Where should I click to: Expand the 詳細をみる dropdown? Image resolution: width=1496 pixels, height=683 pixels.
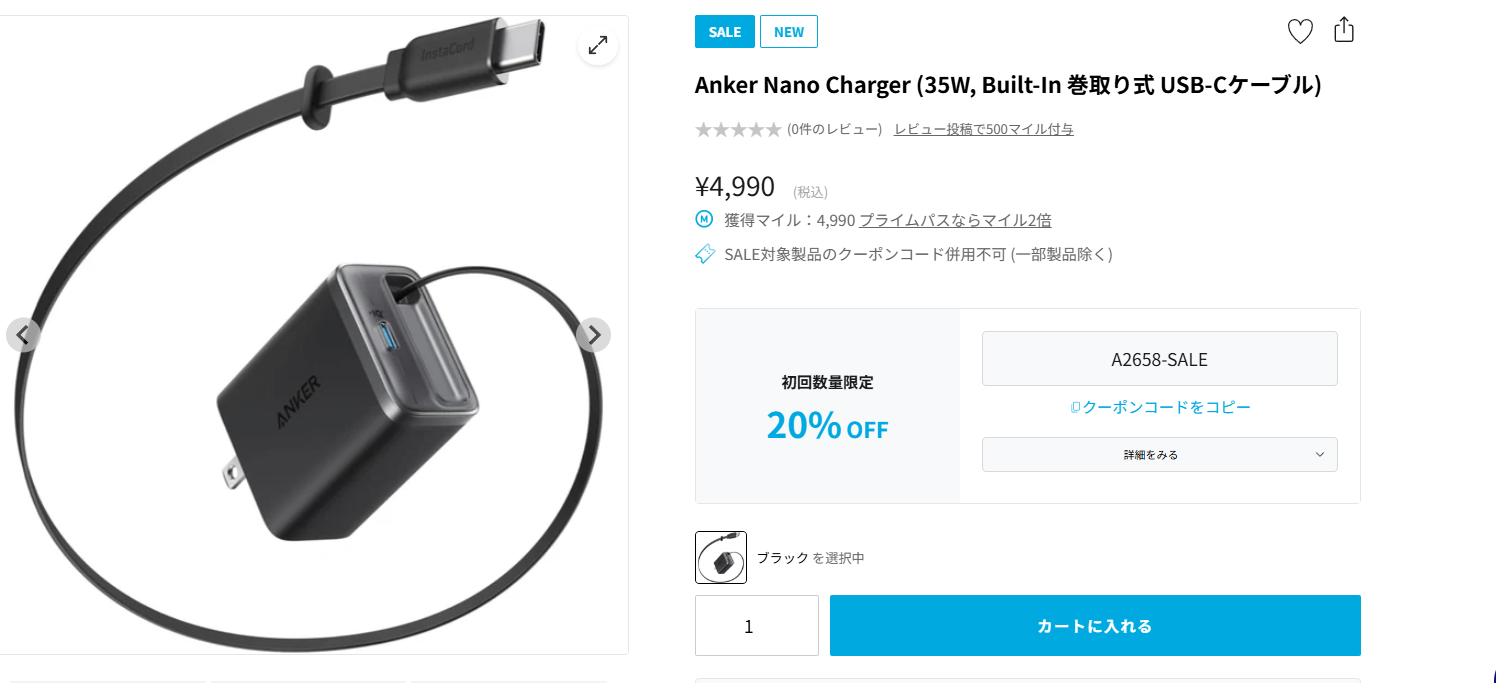click(1159, 454)
